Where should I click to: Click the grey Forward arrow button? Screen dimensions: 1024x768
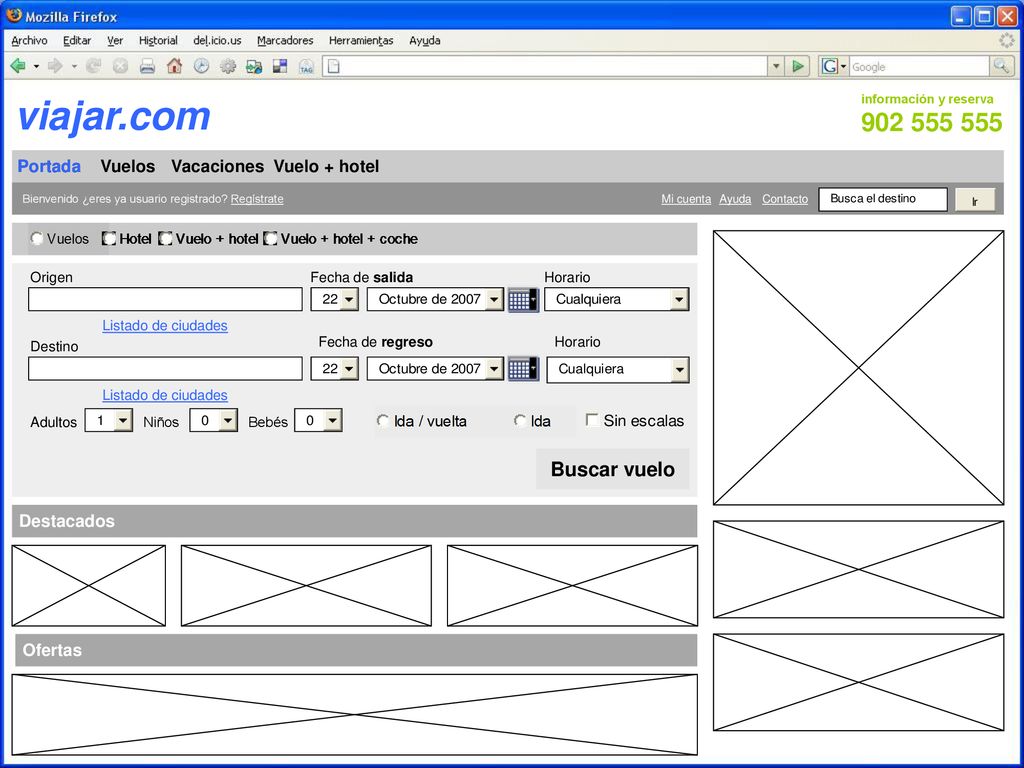[x=55, y=66]
